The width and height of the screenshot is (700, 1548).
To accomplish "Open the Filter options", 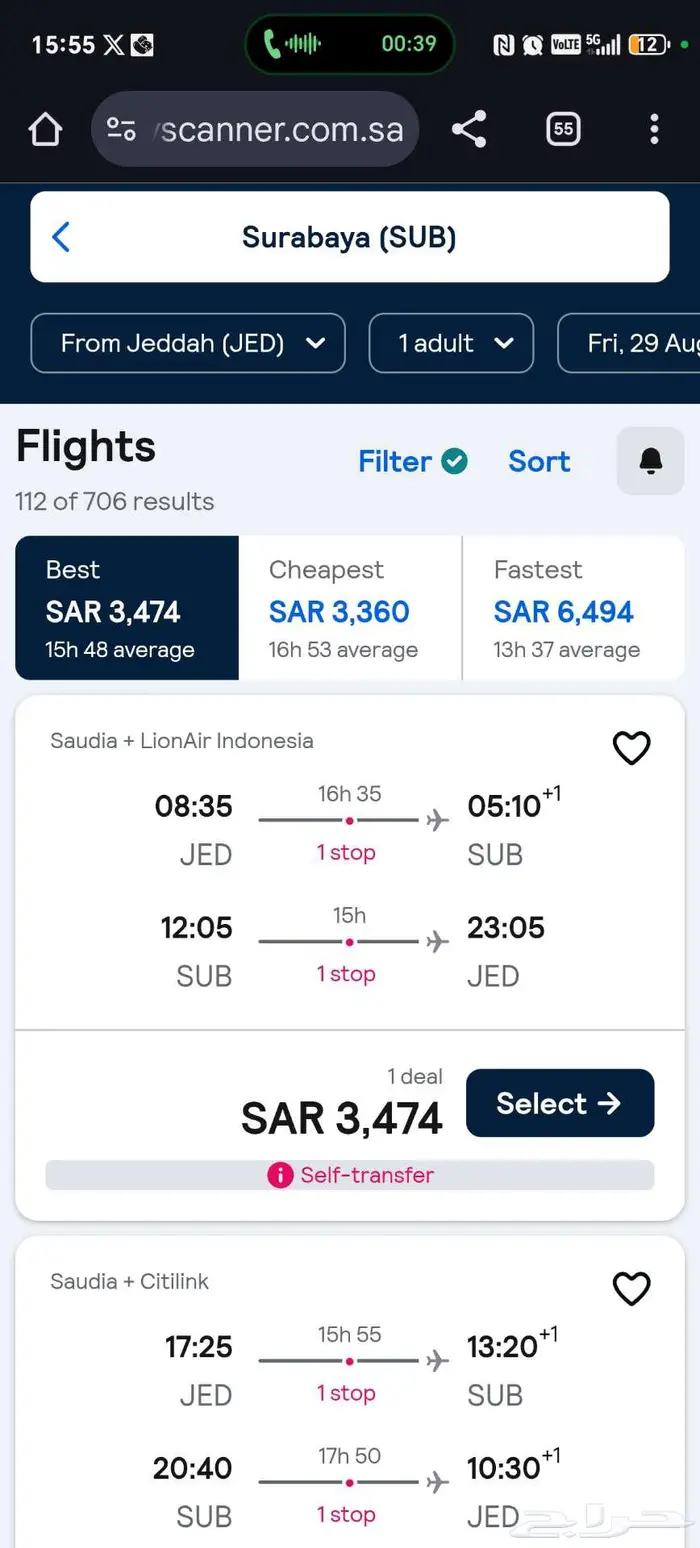I will point(413,461).
